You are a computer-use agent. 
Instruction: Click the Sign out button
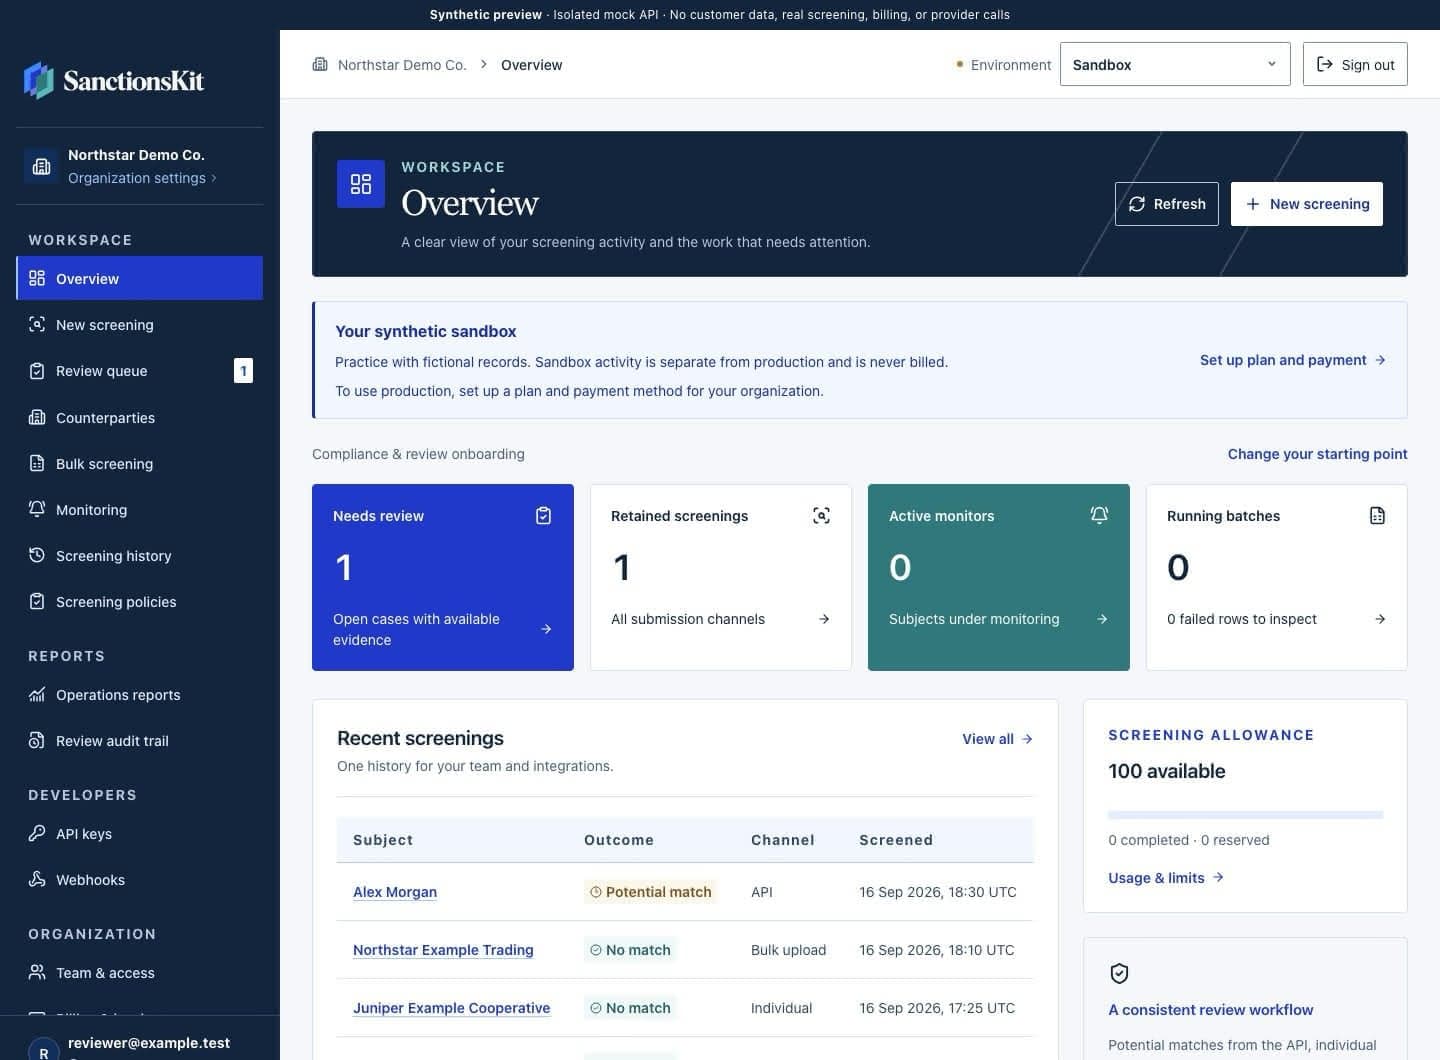[1355, 64]
